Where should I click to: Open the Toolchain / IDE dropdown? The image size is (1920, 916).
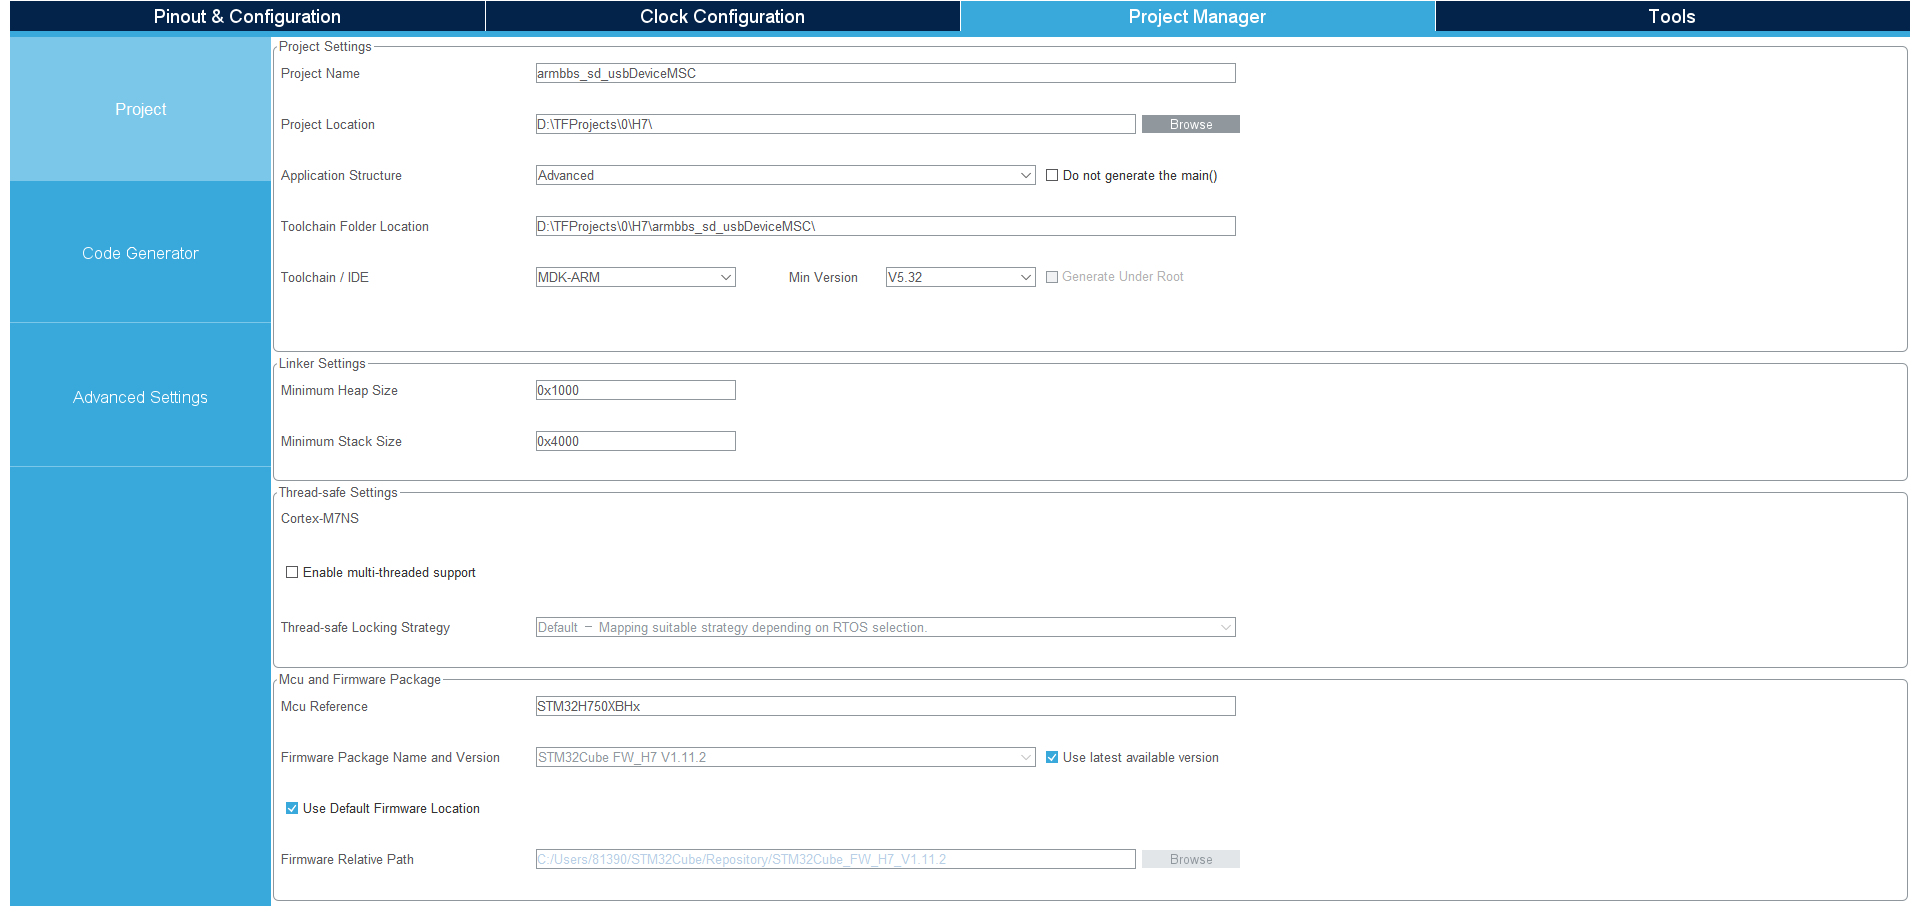pos(635,277)
